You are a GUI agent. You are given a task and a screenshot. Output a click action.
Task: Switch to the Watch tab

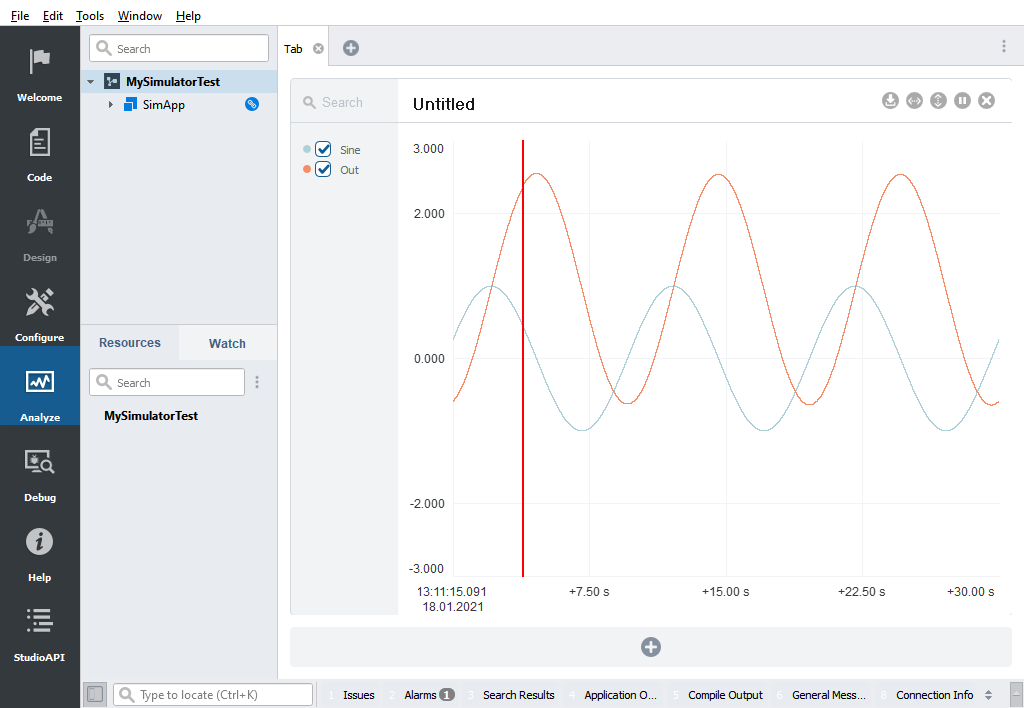pyautogui.click(x=227, y=343)
